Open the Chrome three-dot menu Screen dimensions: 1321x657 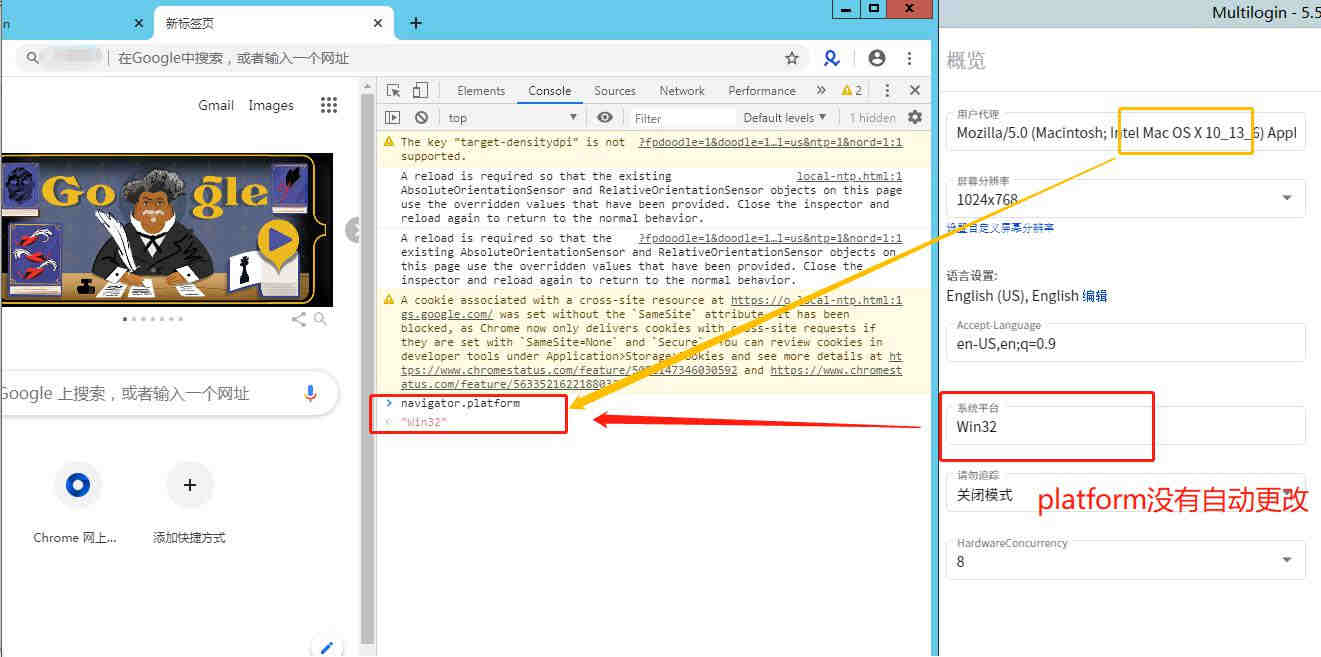point(909,58)
